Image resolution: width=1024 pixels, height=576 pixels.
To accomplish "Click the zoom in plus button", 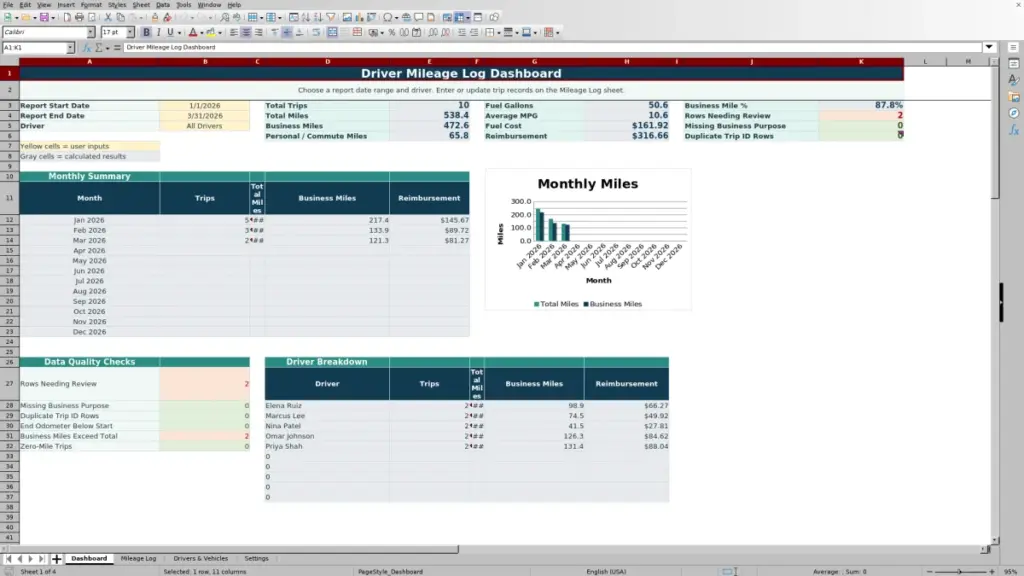I will (991, 571).
